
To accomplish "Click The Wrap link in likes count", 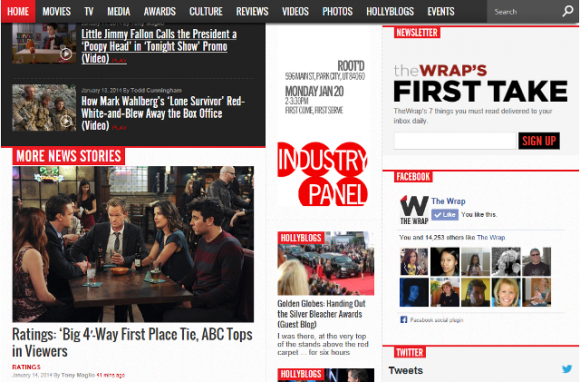I will pos(491,237).
